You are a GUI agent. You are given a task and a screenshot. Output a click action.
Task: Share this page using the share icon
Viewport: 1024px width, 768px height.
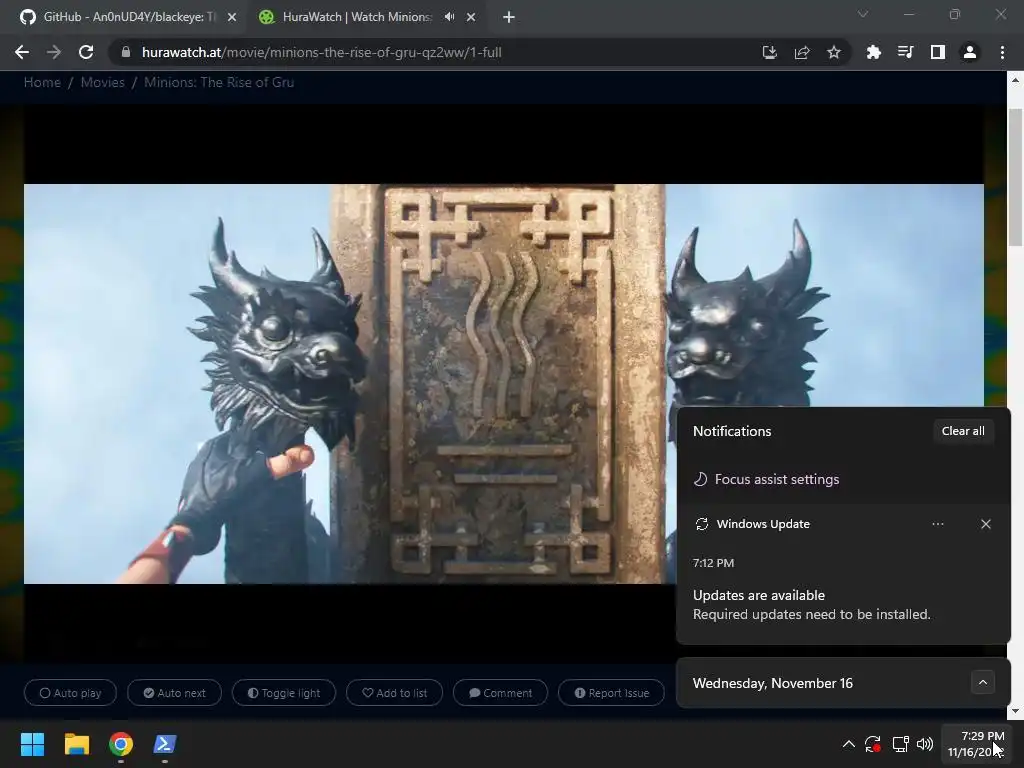pos(801,52)
